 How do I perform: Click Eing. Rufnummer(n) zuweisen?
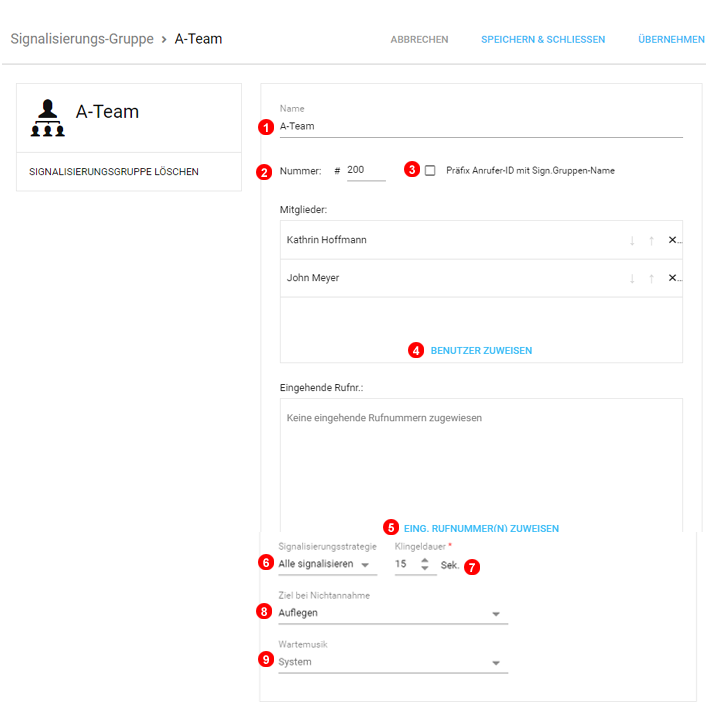481,529
